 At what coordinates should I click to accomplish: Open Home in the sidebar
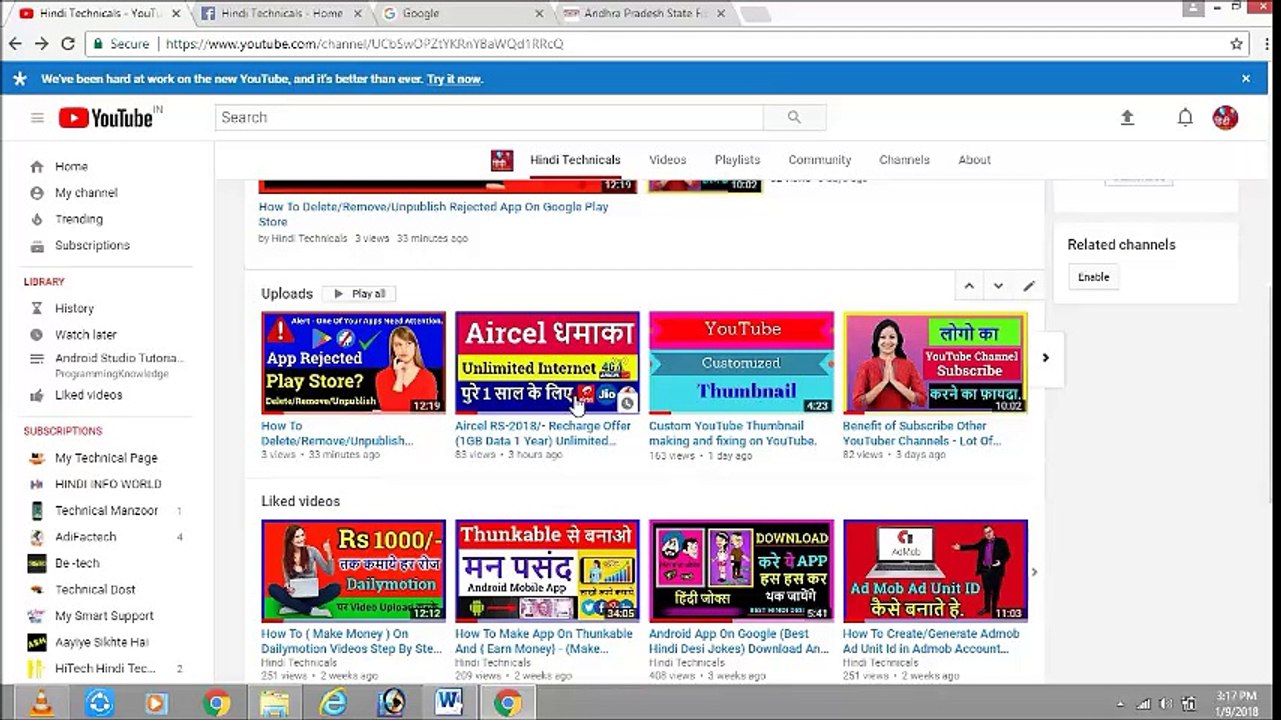point(71,167)
